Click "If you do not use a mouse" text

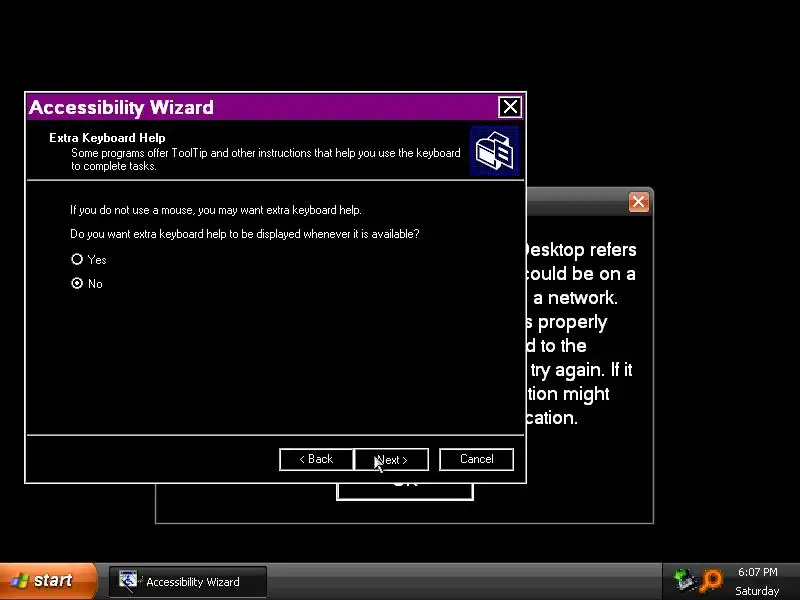point(216,210)
